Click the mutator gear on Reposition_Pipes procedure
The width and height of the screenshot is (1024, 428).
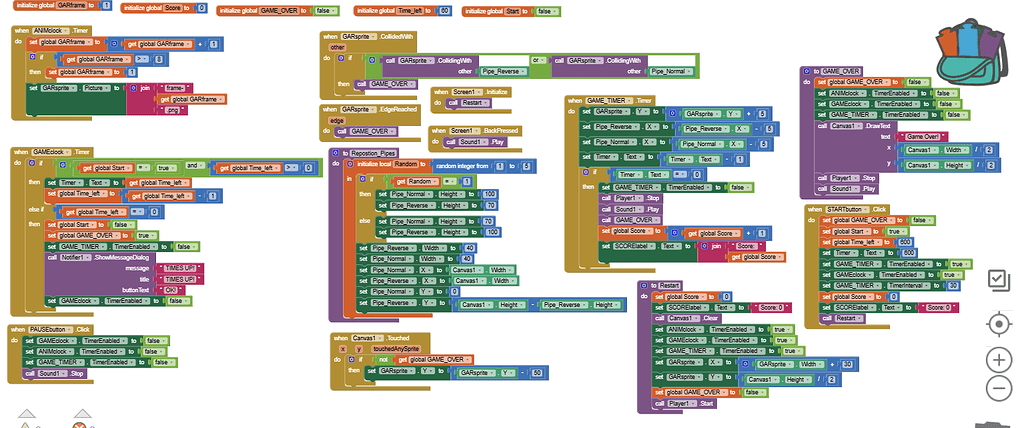click(335, 153)
